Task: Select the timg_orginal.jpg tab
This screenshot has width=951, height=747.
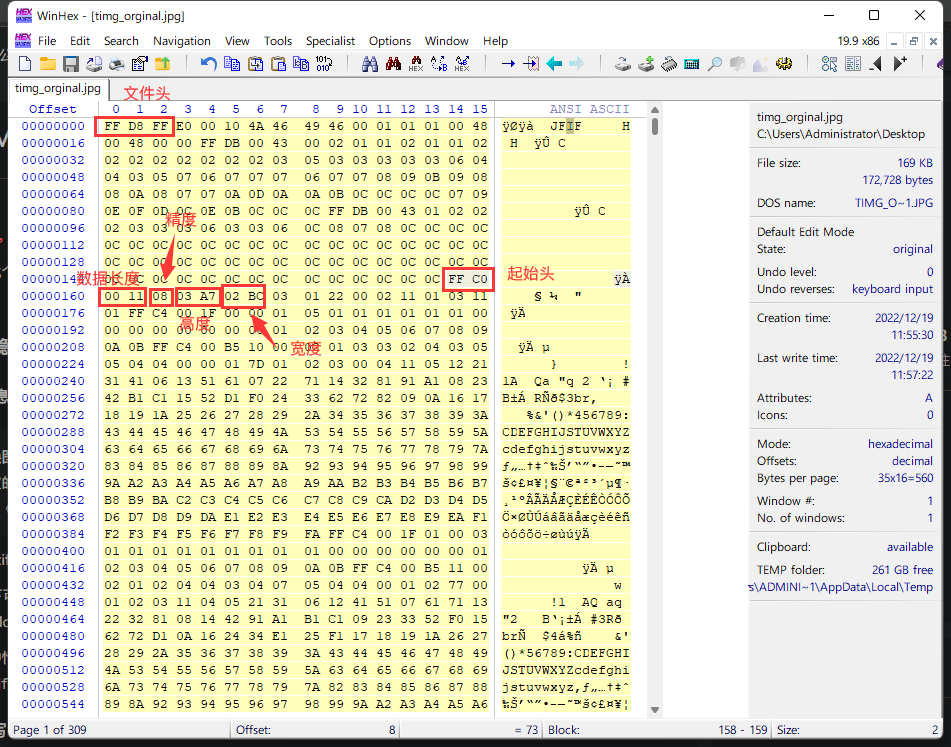Action: pos(58,88)
